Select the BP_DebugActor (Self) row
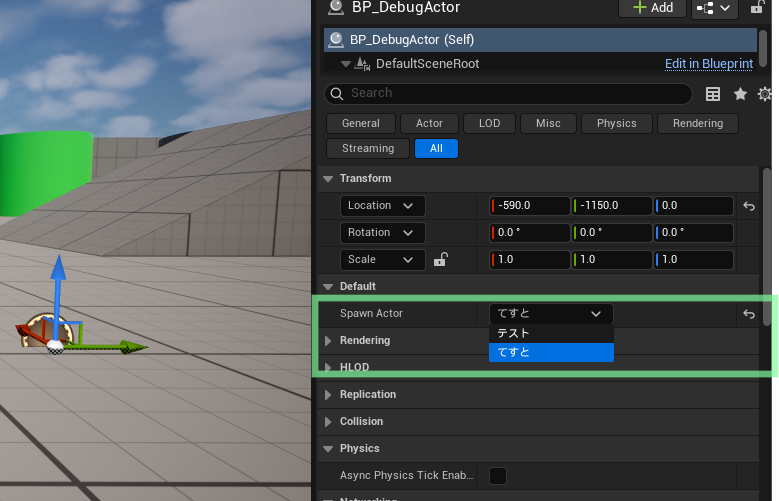 click(540, 40)
